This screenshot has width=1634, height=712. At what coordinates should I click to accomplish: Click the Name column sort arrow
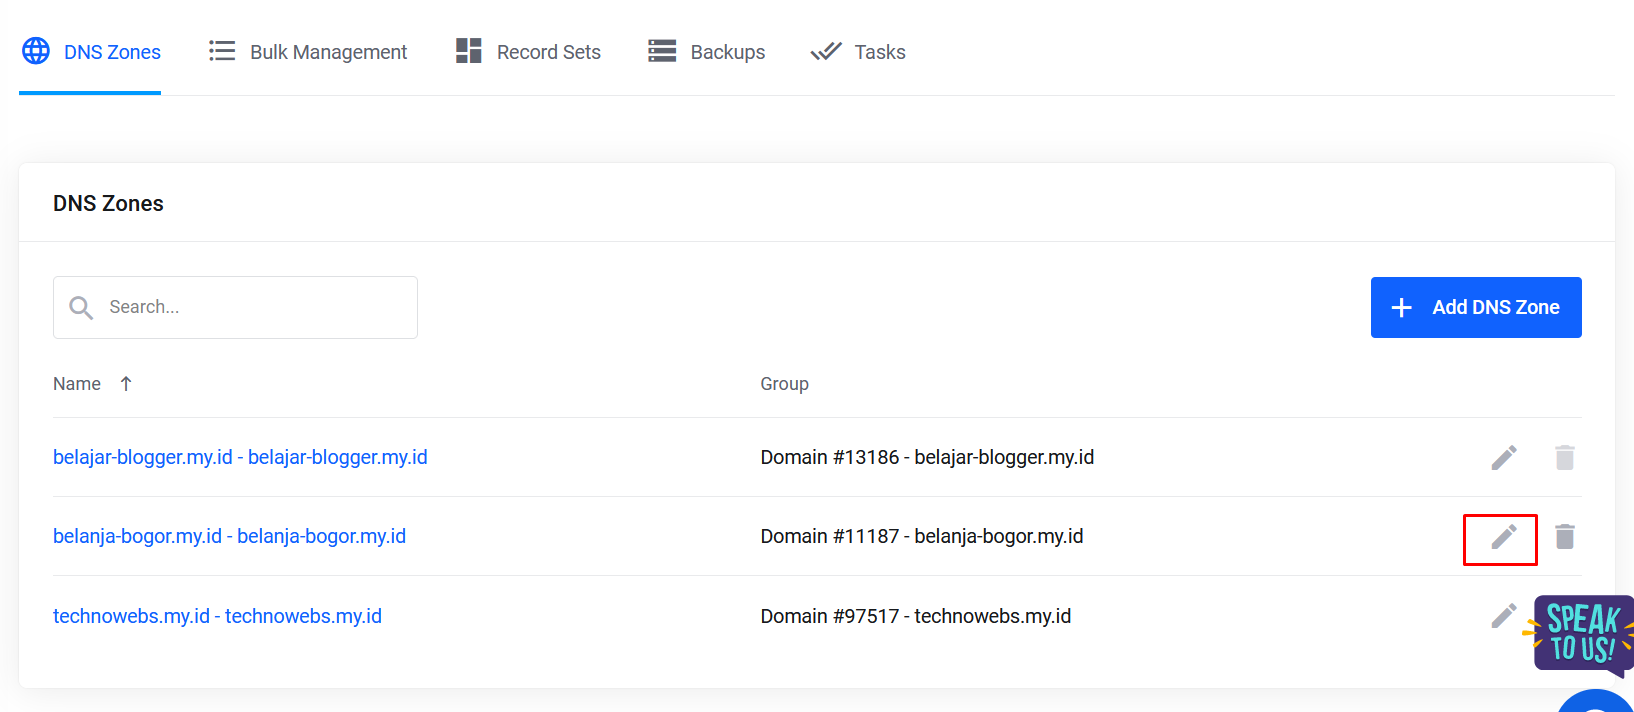[x=126, y=384]
